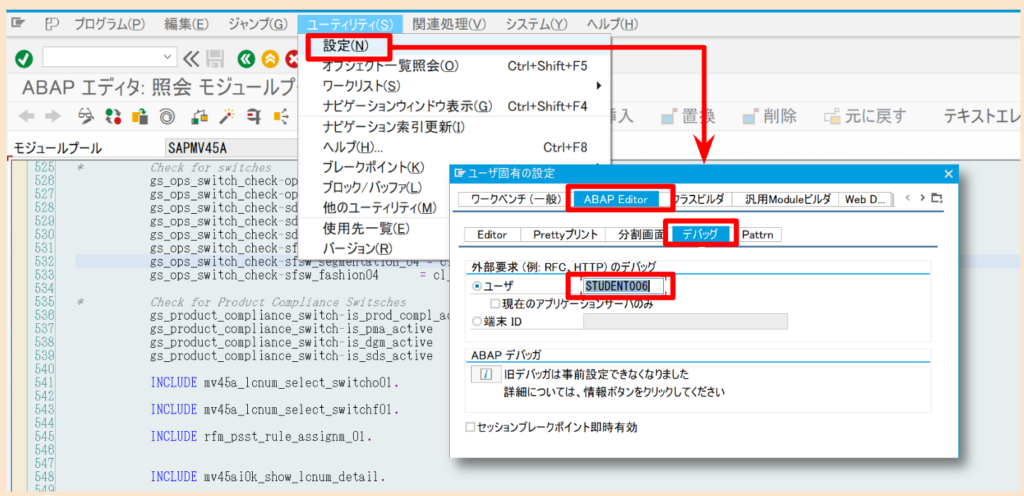
Task: Open the 関連処理(V) menu
Action: (x=449, y=24)
